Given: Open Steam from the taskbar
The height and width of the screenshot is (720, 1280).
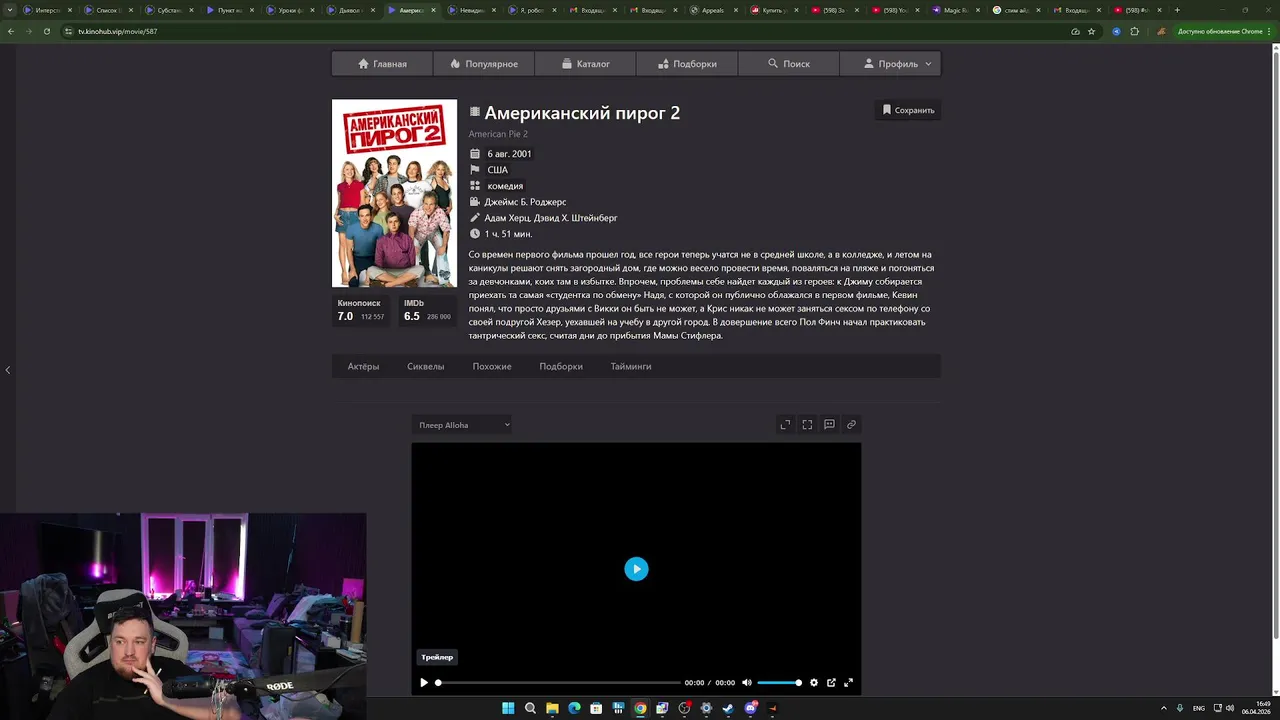Looking at the screenshot, I should 728,708.
